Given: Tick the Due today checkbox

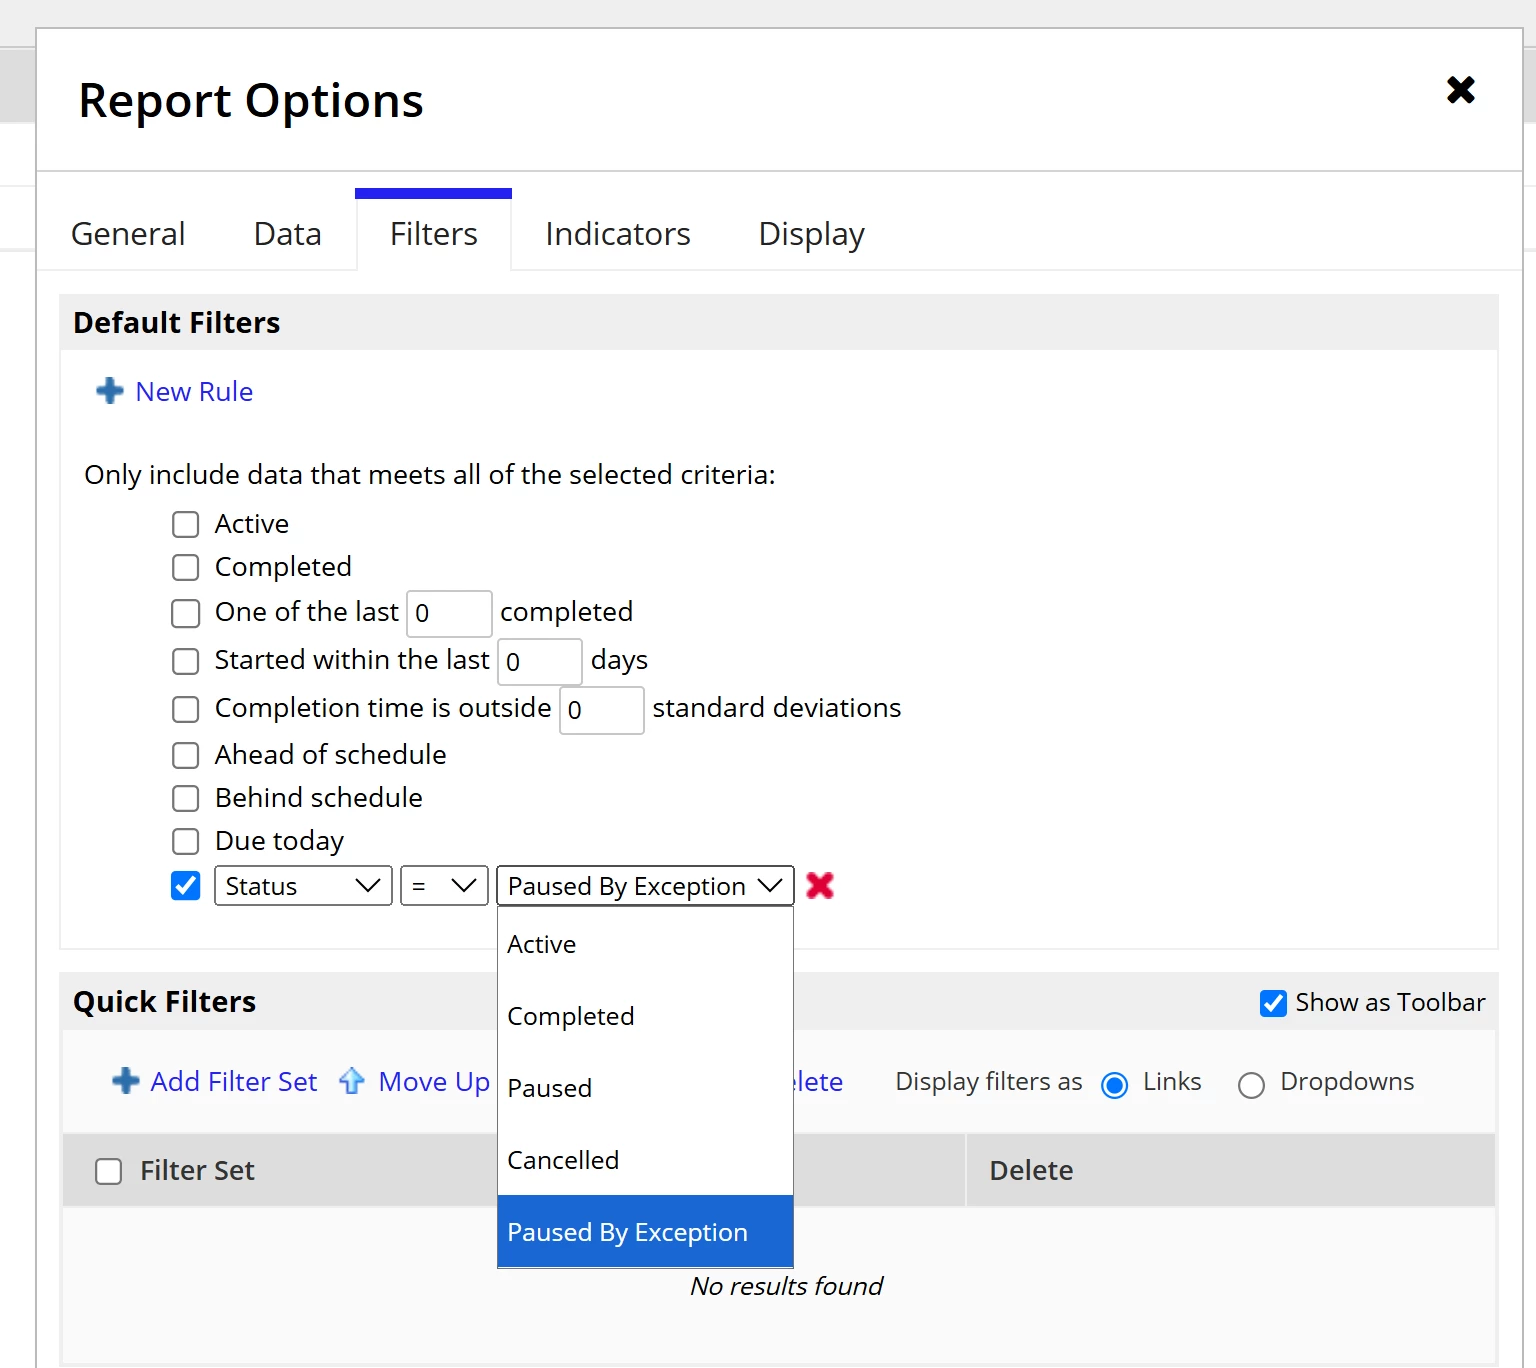Looking at the screenshot, I should point(186,841).
